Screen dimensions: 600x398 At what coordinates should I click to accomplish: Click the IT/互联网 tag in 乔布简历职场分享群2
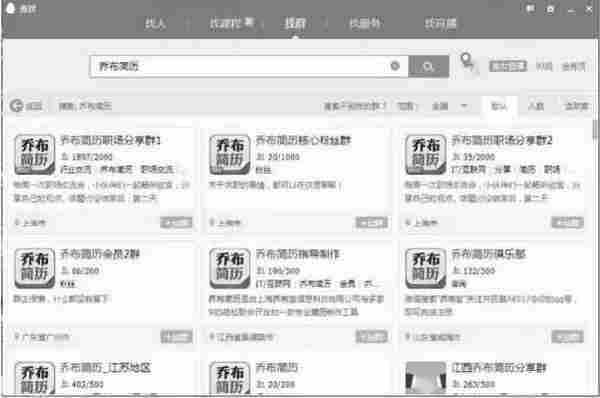469,170
